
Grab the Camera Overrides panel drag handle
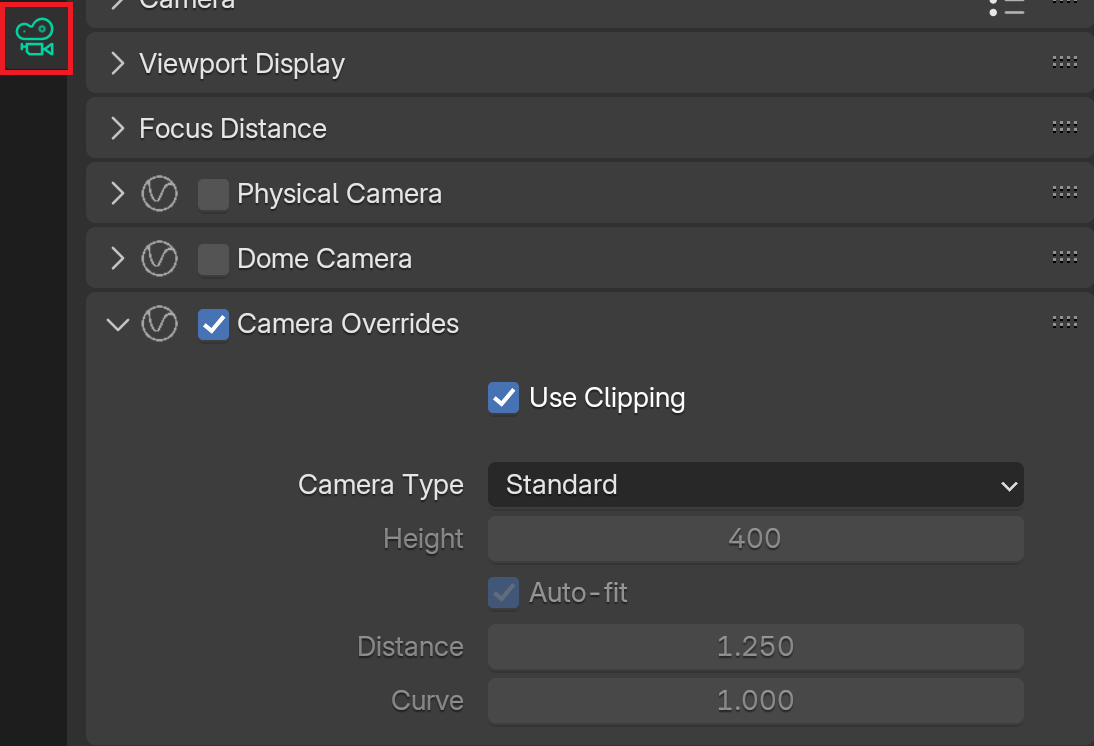pyautogui.click(x=1065, y=322)
